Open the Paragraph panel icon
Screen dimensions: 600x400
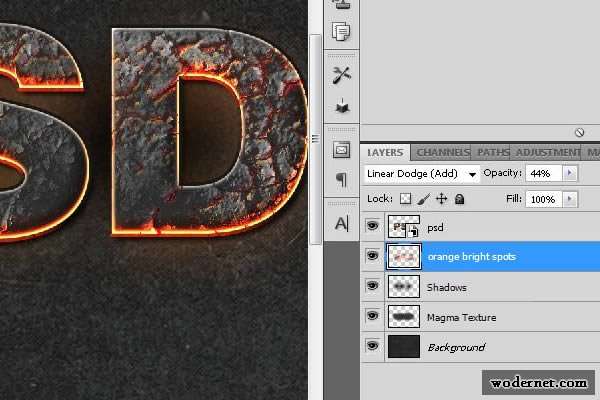tap(341, 180)
